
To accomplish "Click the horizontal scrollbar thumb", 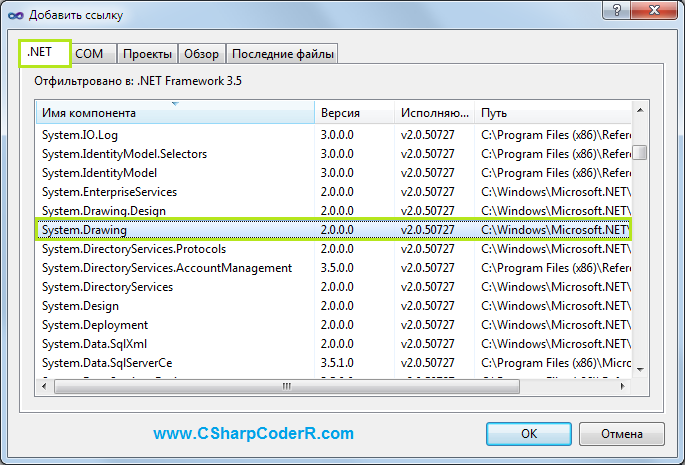I will pyautogui.click(x=287, y=386).
